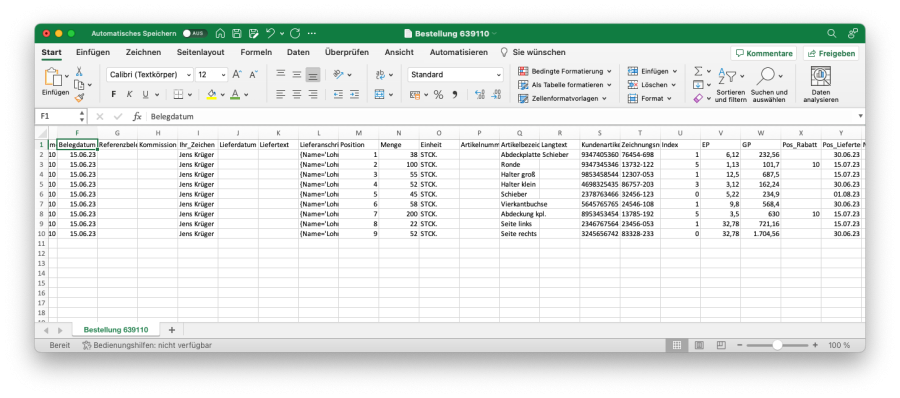
Task: Click the AutoSum sigma icon
Action: pyautogui.click(x=699, y=71)
